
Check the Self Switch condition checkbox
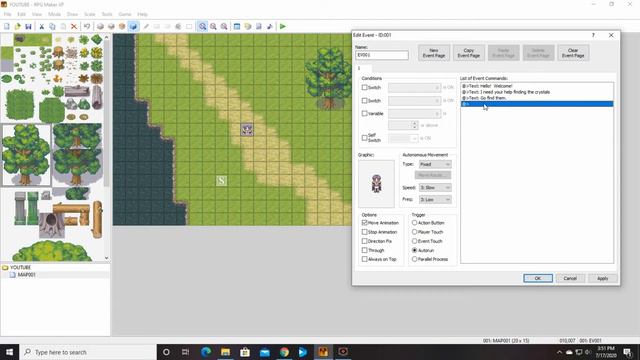[x=364, y=138]
